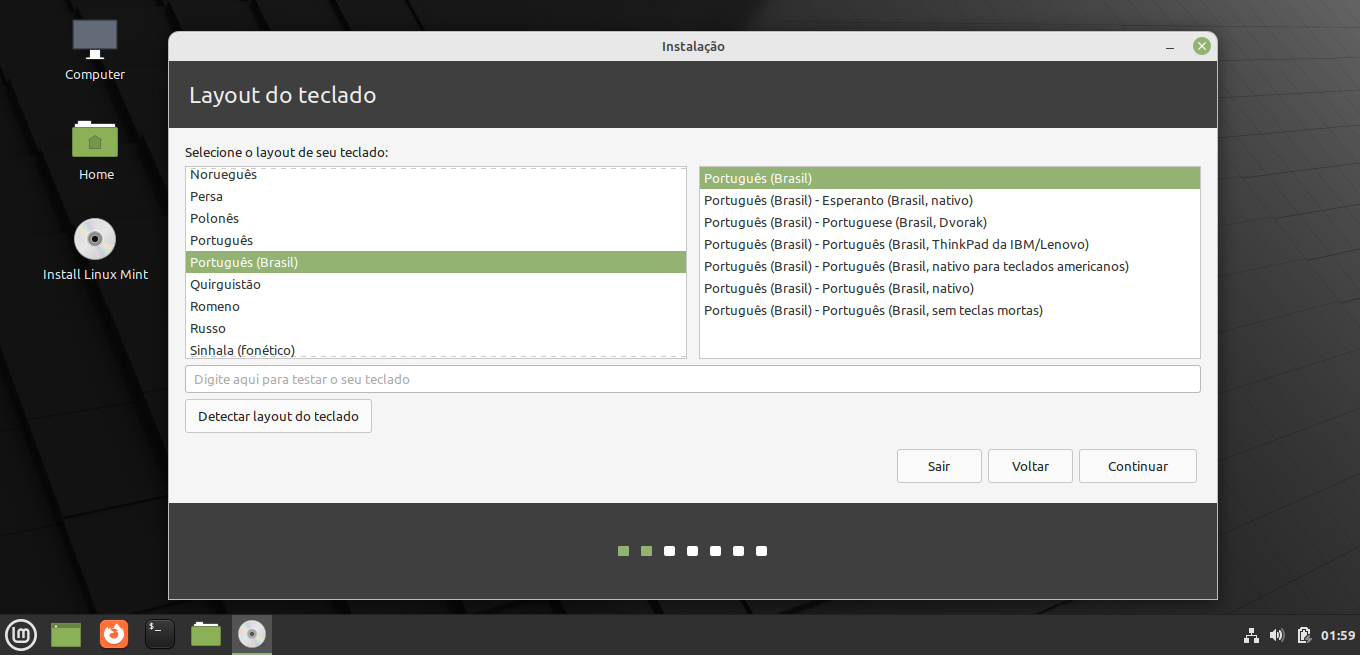Select Russo in the layout list
1360x655 pixels.
coord(436,328)
